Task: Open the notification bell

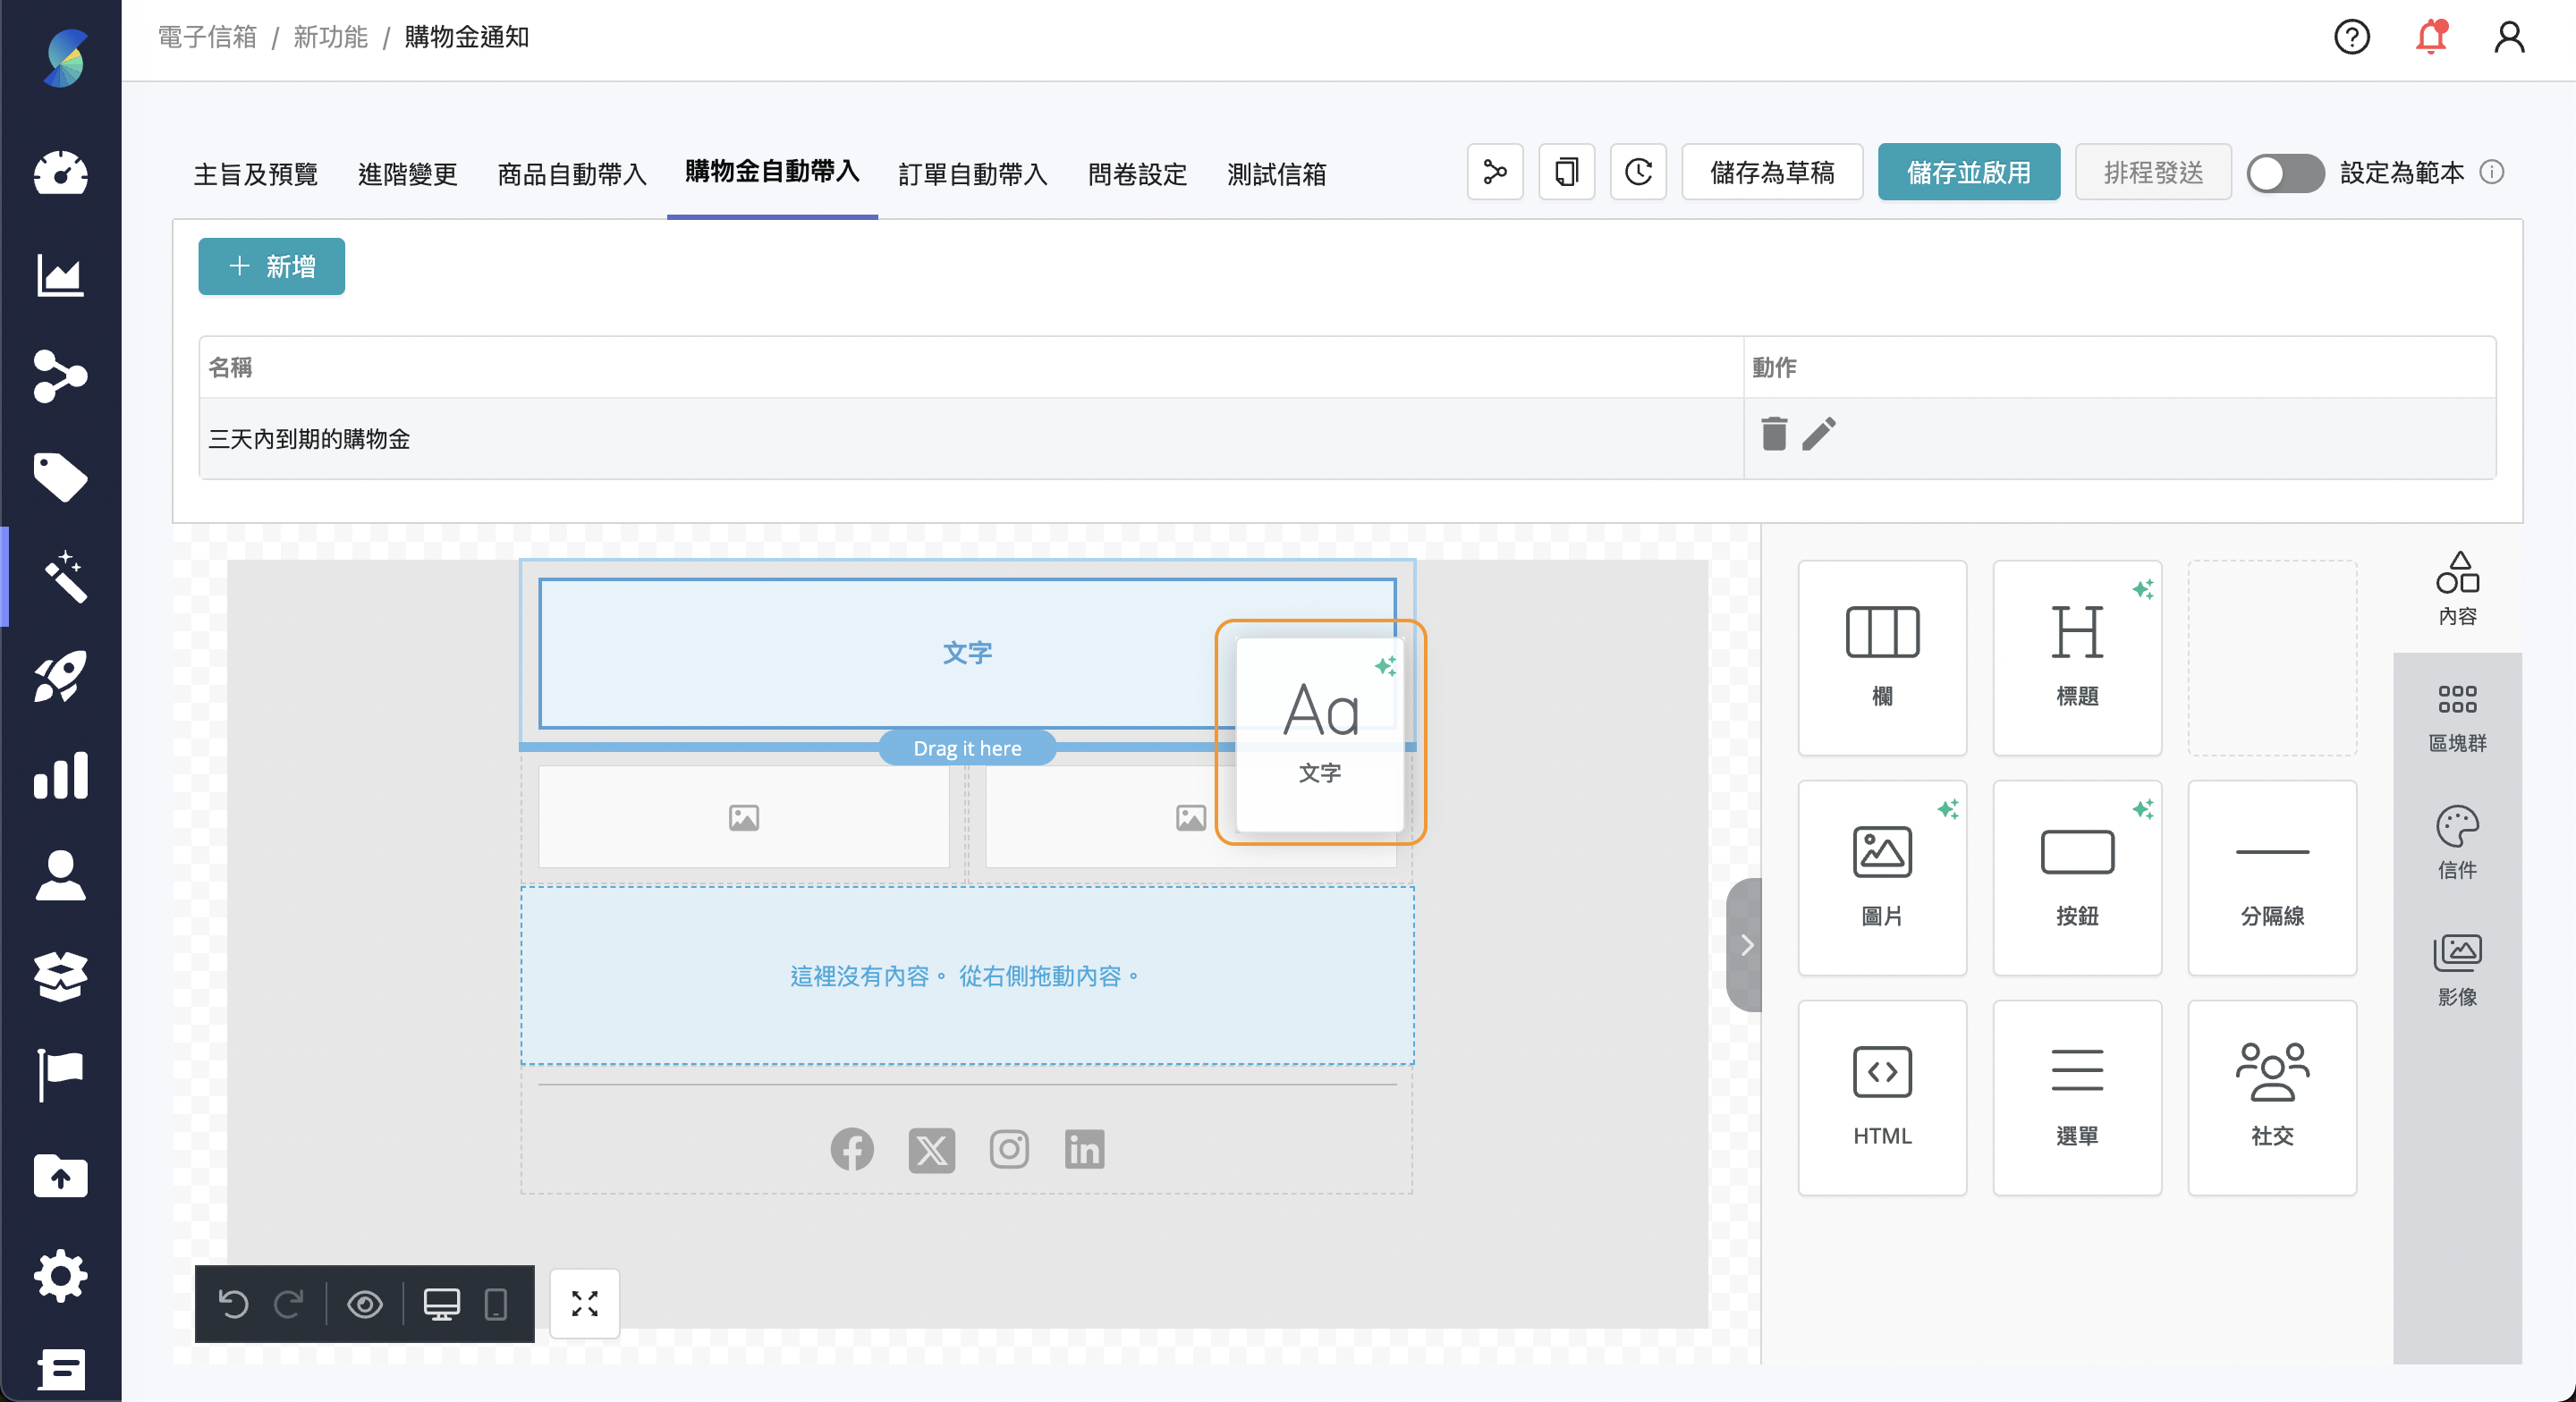Action: [2430, 38]
